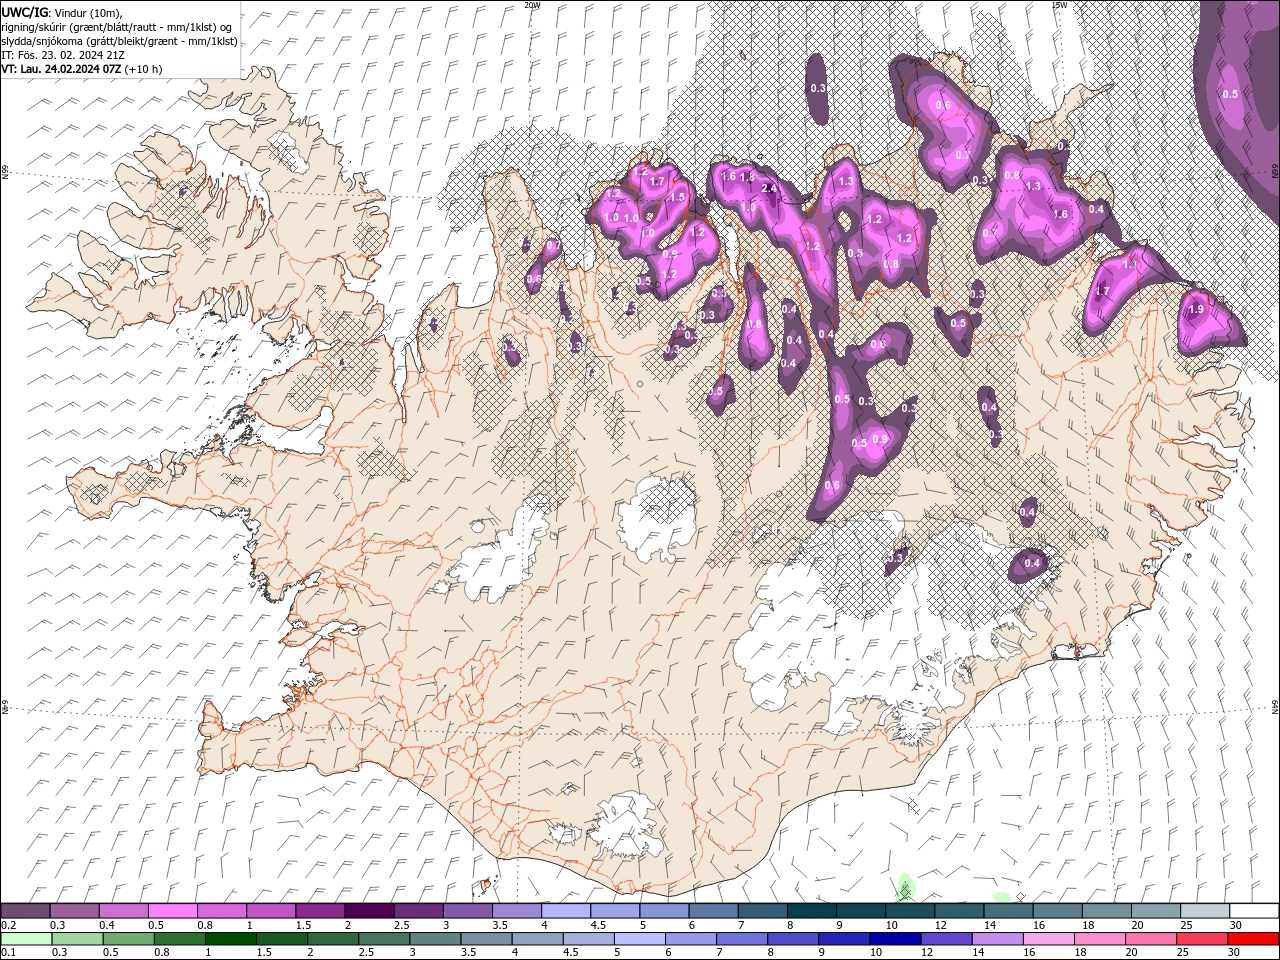This screenshot has width=1280, height=960.
Task: Click the dark plum 0.2 snow-scale swatch
Action: (x=26, y=911)
